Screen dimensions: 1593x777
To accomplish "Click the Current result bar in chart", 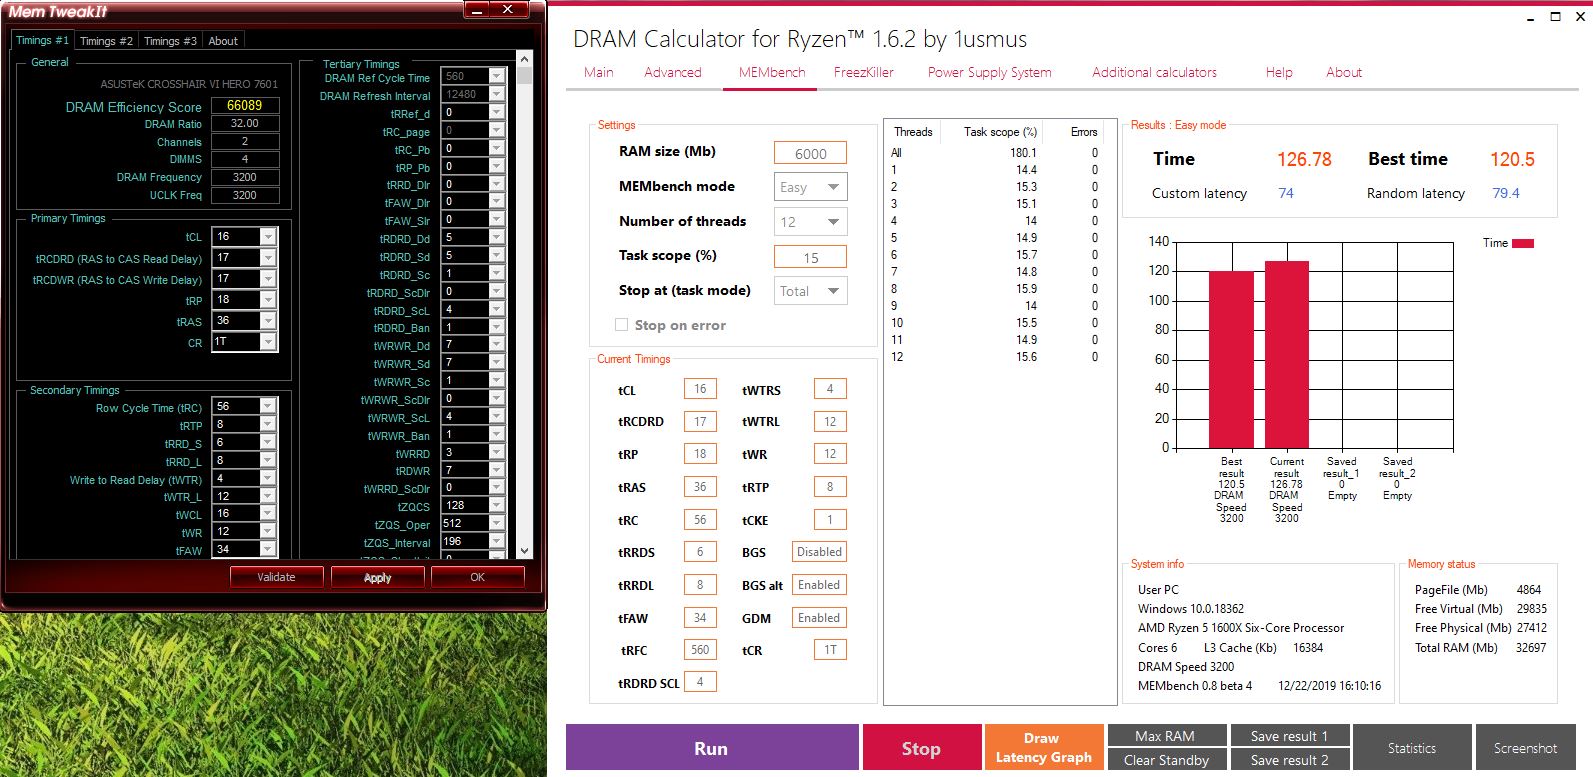I will tap(1287, 354).
